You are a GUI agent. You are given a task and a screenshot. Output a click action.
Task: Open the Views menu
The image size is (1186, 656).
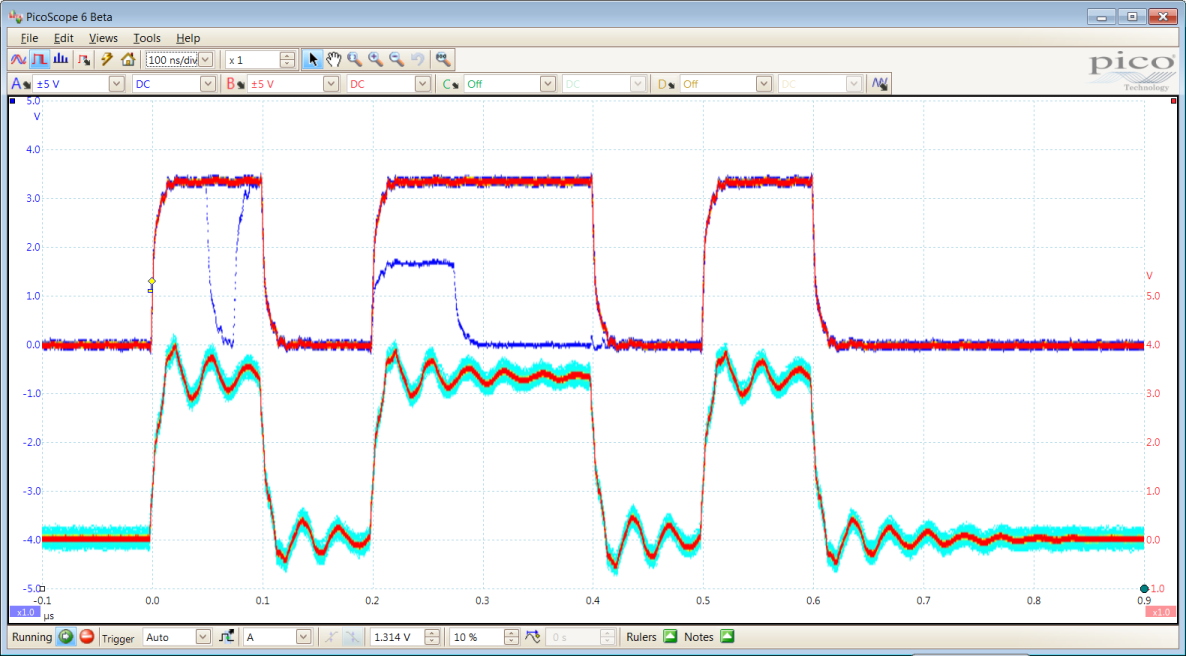point(103,38)
